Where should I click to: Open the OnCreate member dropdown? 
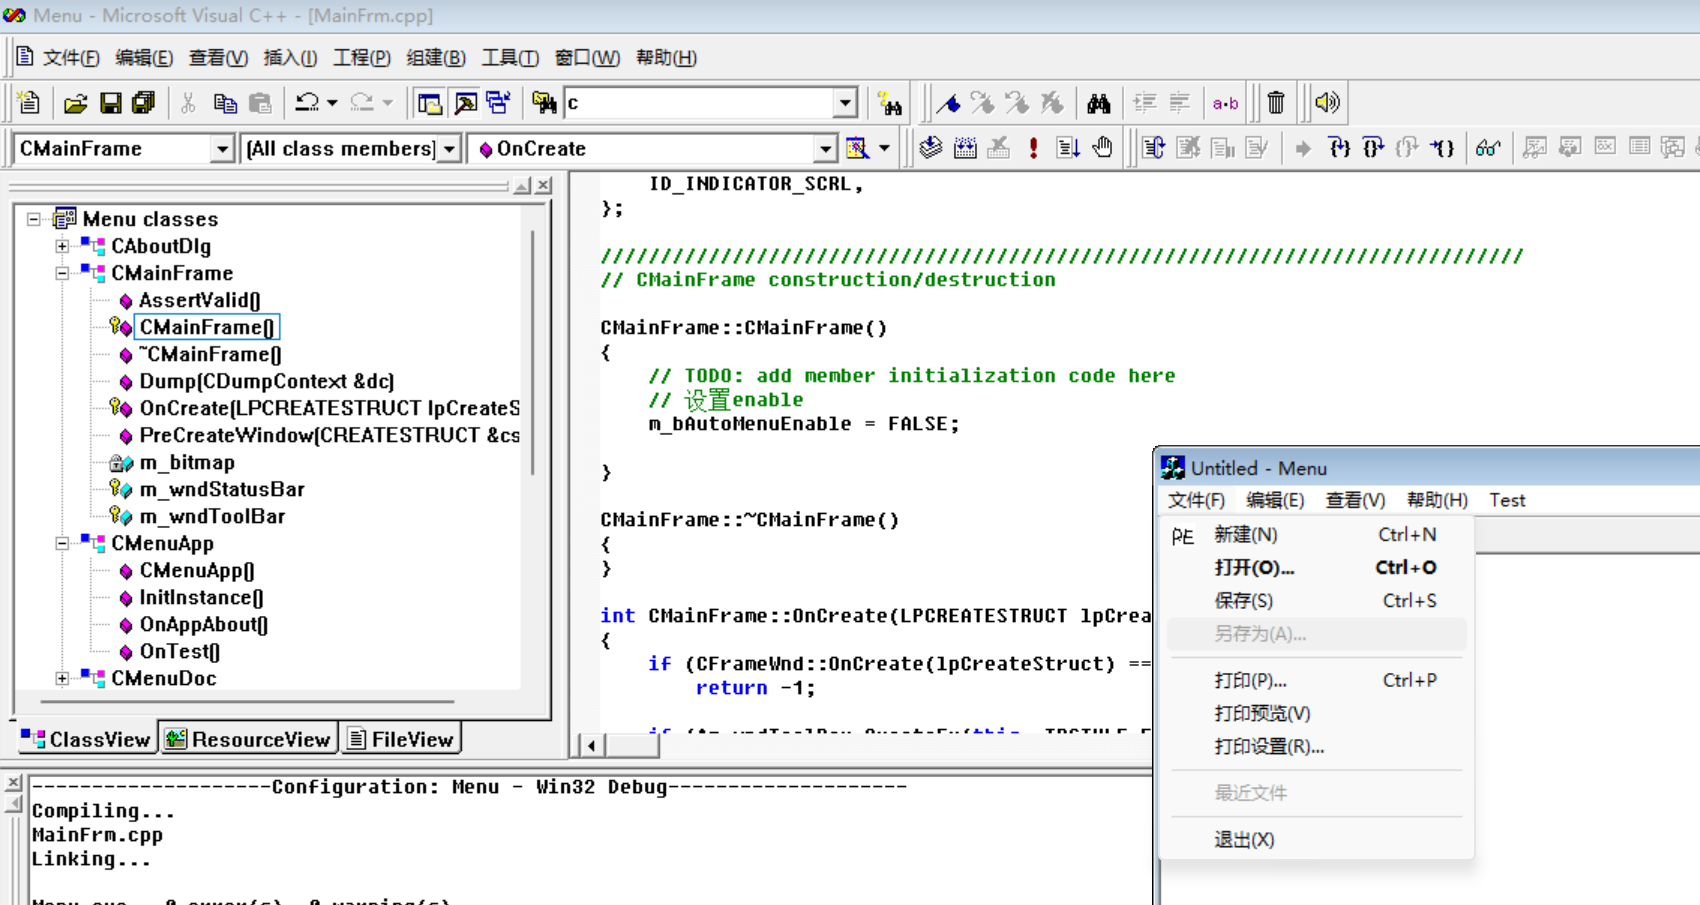pyautogui.click(x=825, y=149)
